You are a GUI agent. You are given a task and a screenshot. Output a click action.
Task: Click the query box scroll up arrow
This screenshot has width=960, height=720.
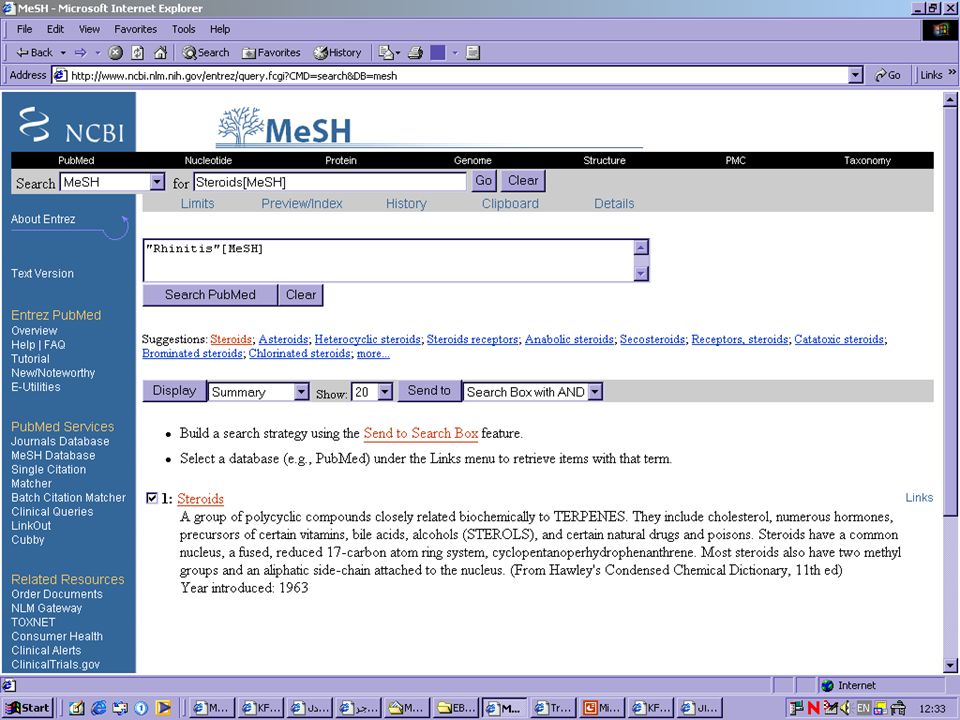point(641,247)
